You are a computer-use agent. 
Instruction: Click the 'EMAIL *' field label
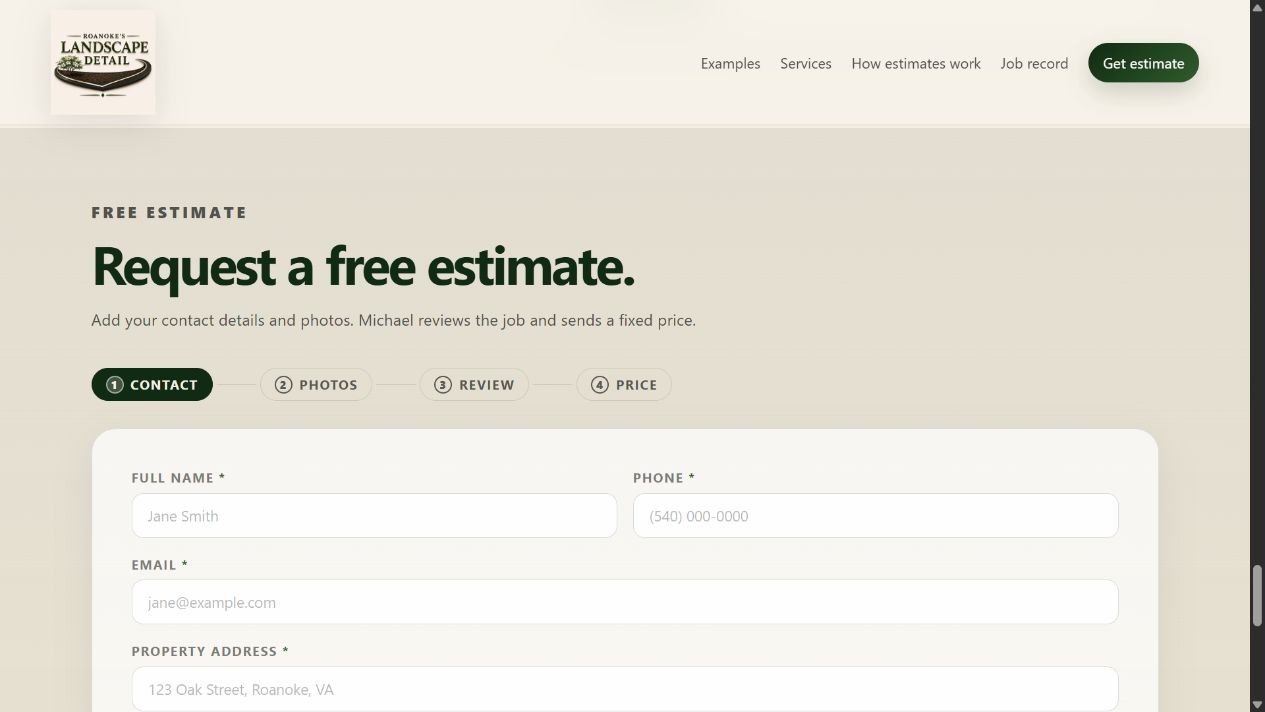(160, 565)
